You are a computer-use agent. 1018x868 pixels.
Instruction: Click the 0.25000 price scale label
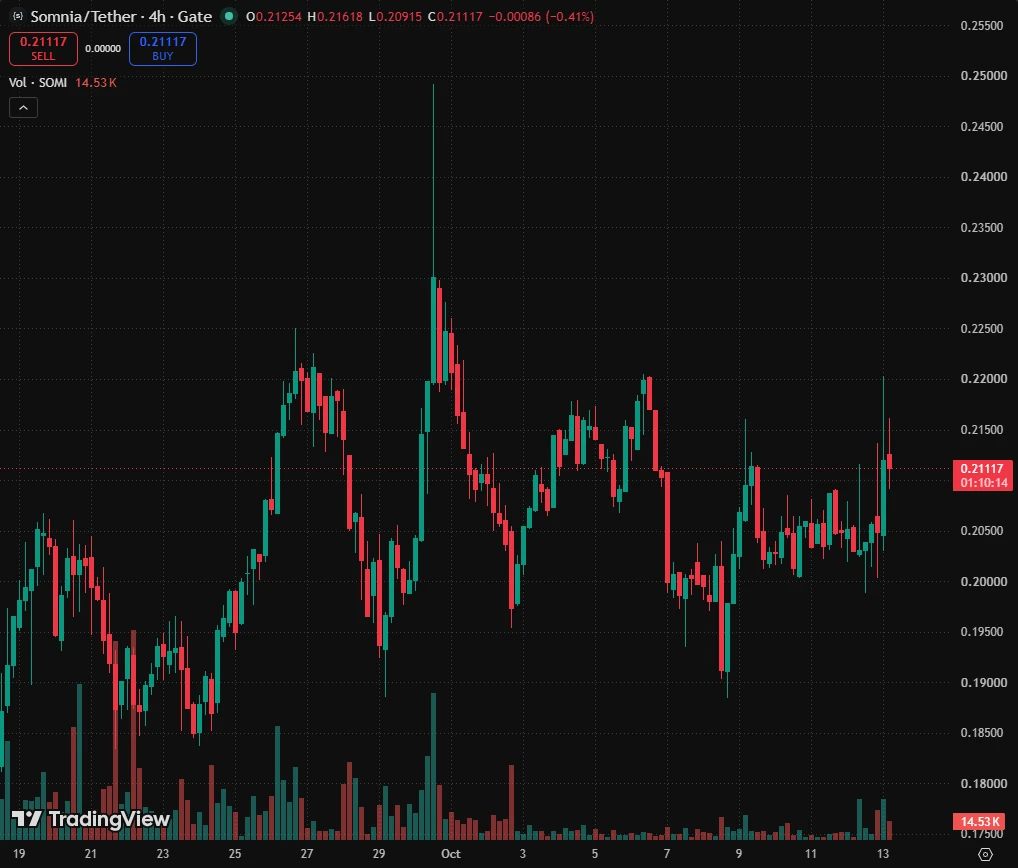tap(982, 76)
